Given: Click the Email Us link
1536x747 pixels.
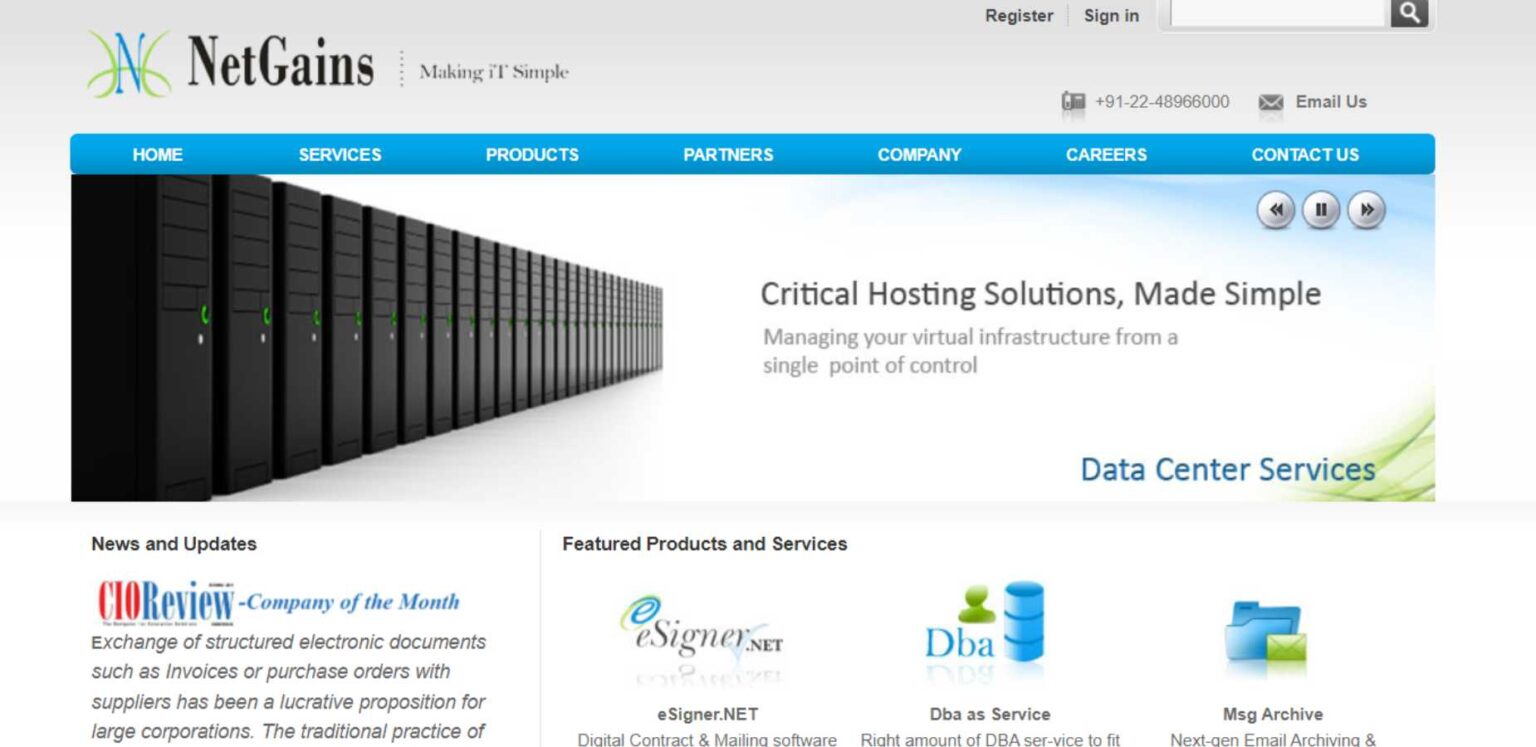Looking at the screenshot, I should tap(1330, 102).
